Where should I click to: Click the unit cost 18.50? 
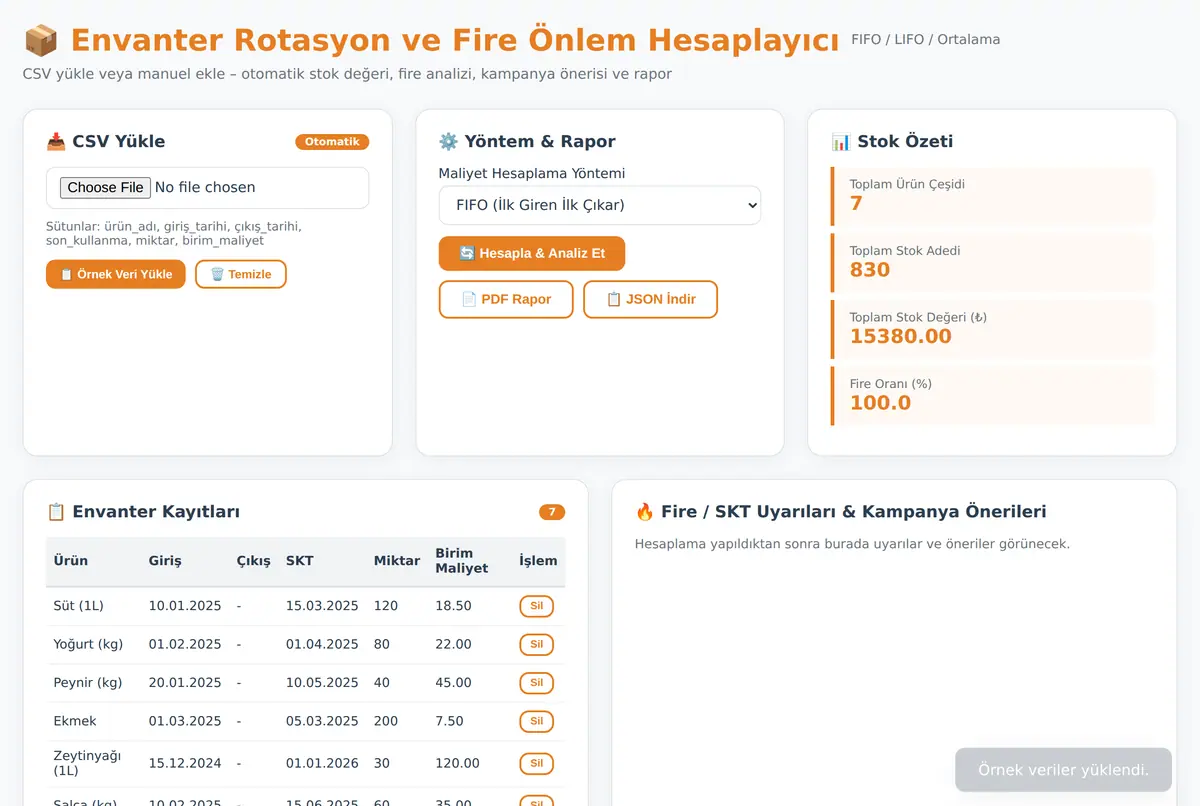click(453, 606)
